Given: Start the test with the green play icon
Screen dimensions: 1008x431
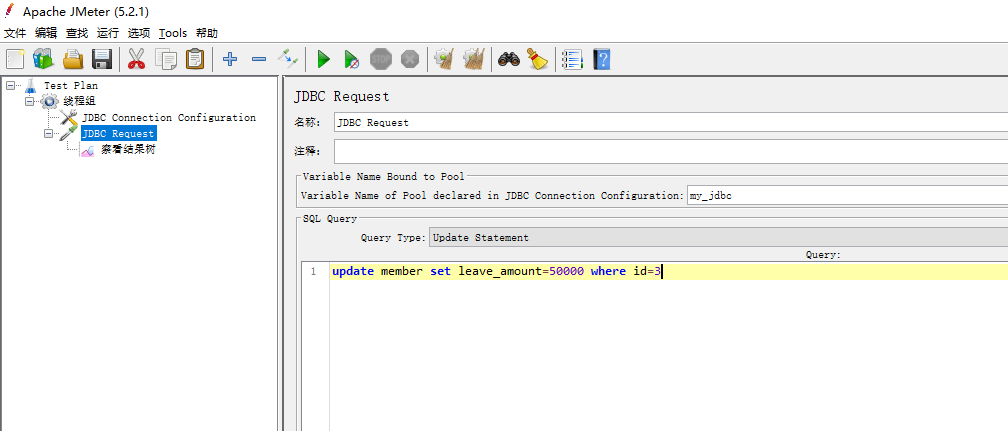Looking at the screenshot, I should click(x=323, y=59).
